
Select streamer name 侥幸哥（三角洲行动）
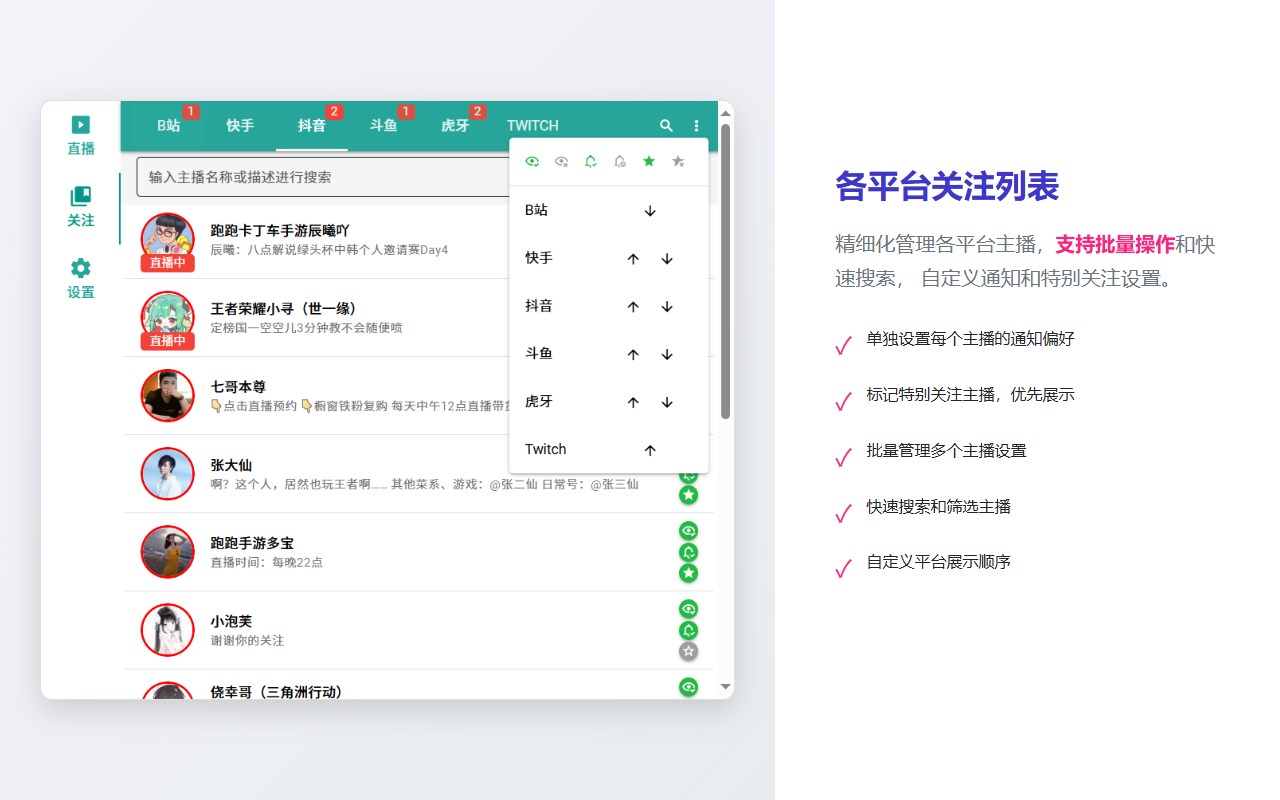277,691
